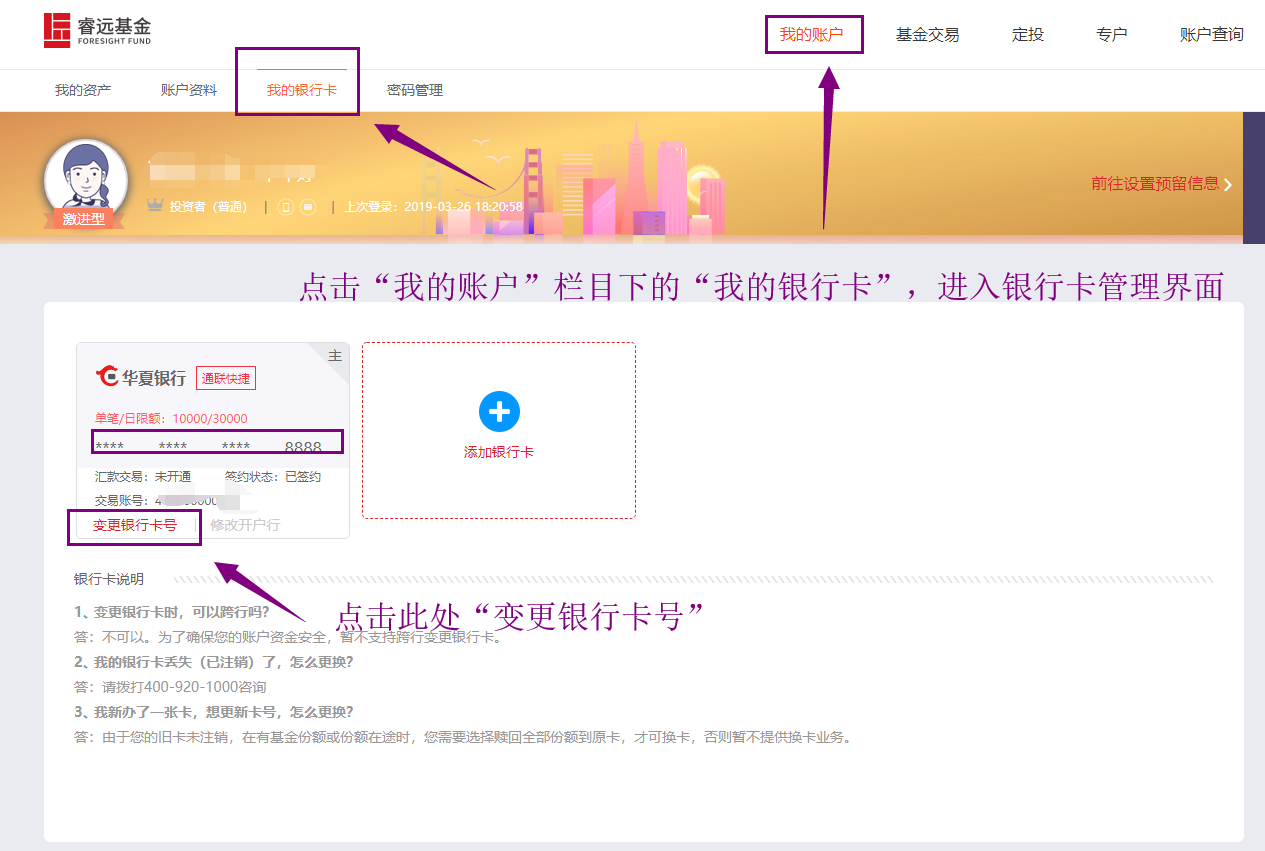Open the 基金交易 top menu
1265x851 pixels.
coord(927,34)
